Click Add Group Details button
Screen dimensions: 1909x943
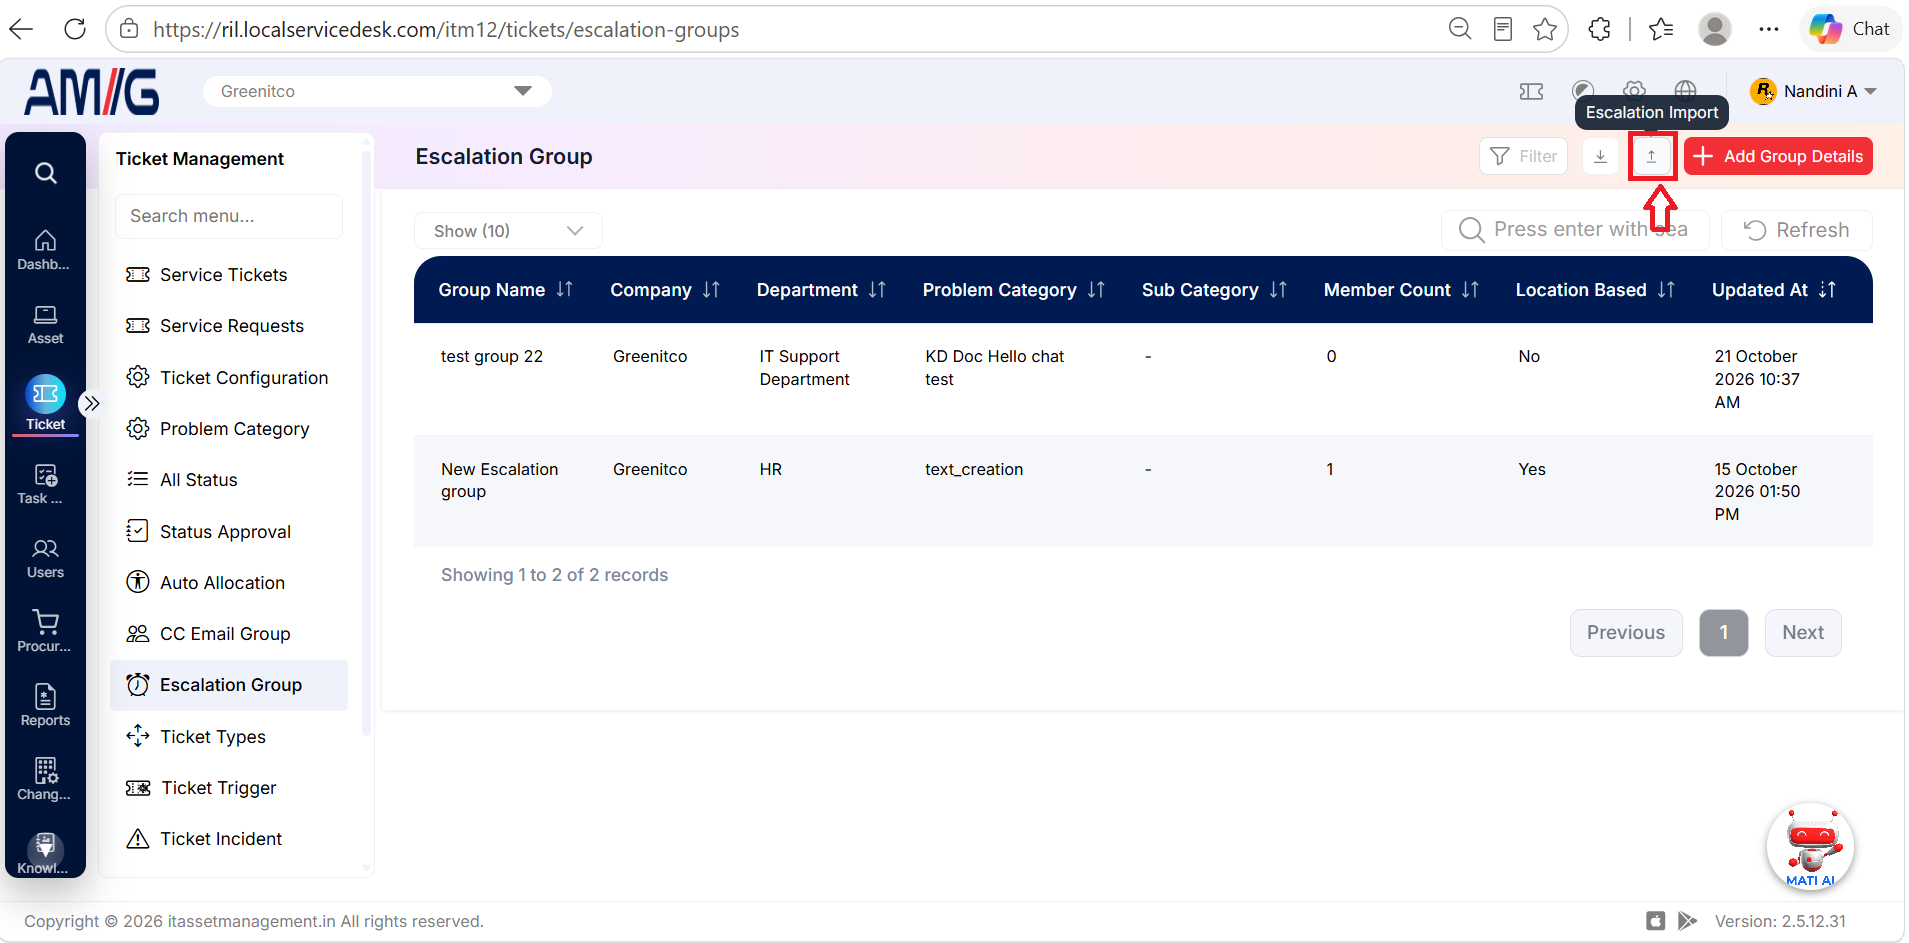[x=1778, y=156]
